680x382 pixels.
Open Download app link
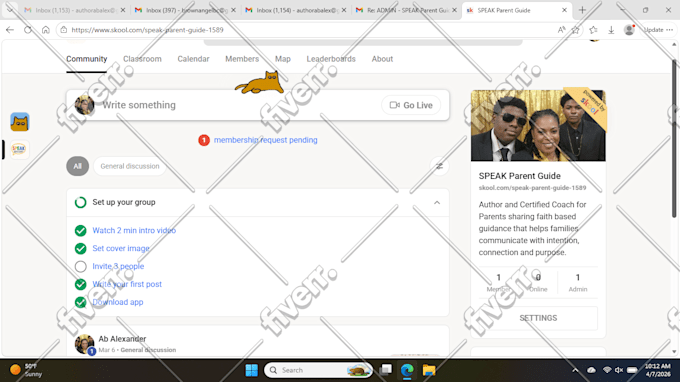(118, 302)
